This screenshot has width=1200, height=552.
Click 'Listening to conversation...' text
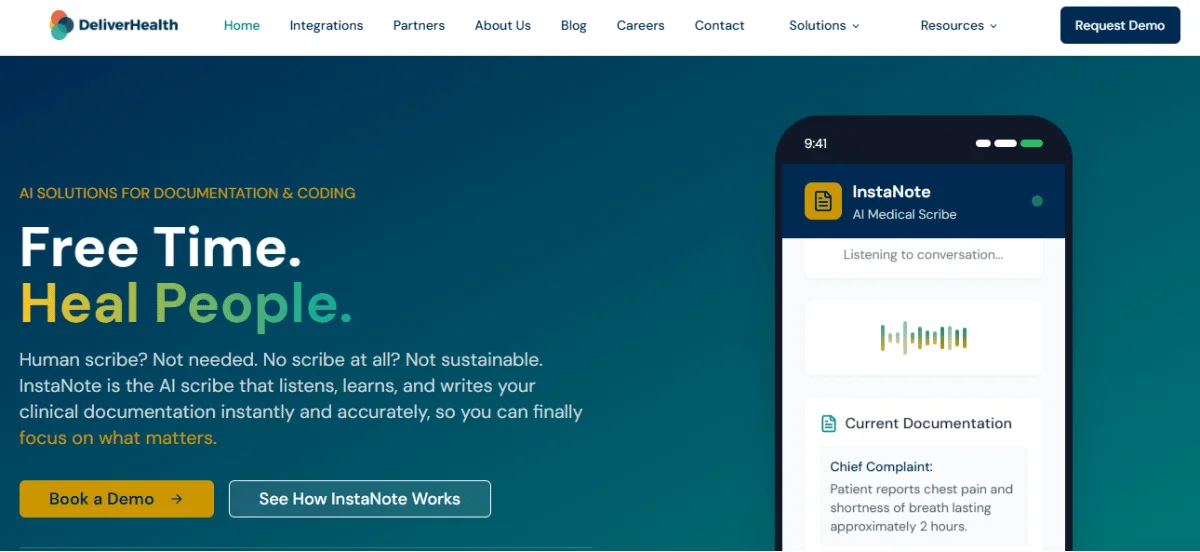coord(923,255)
